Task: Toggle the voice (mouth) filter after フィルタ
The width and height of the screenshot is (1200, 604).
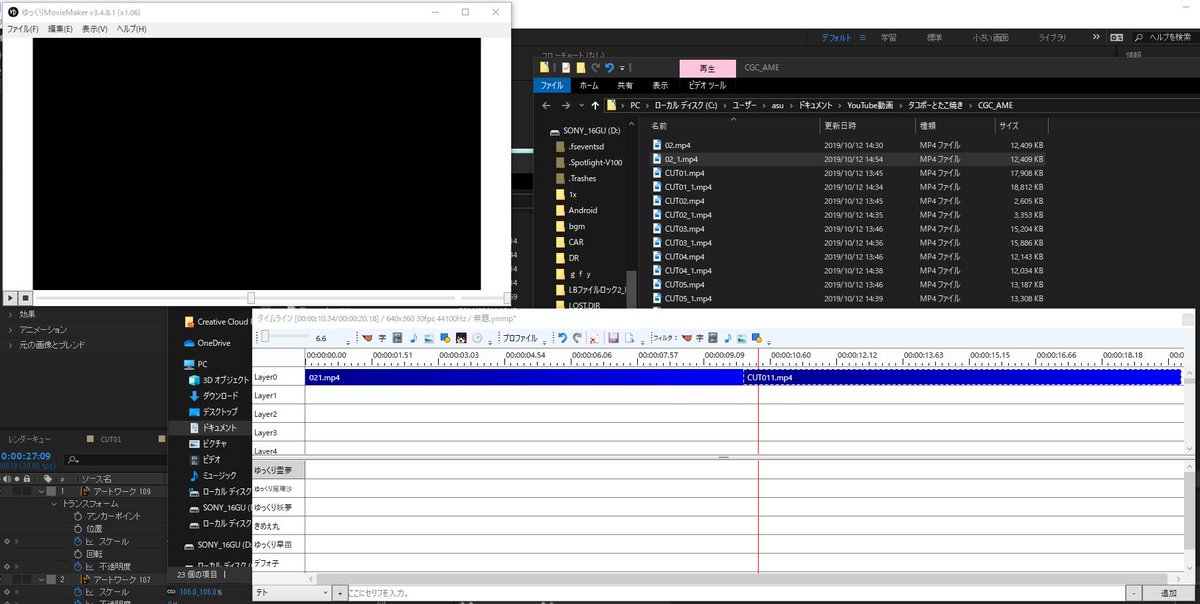Action: [x=687, y=338]
